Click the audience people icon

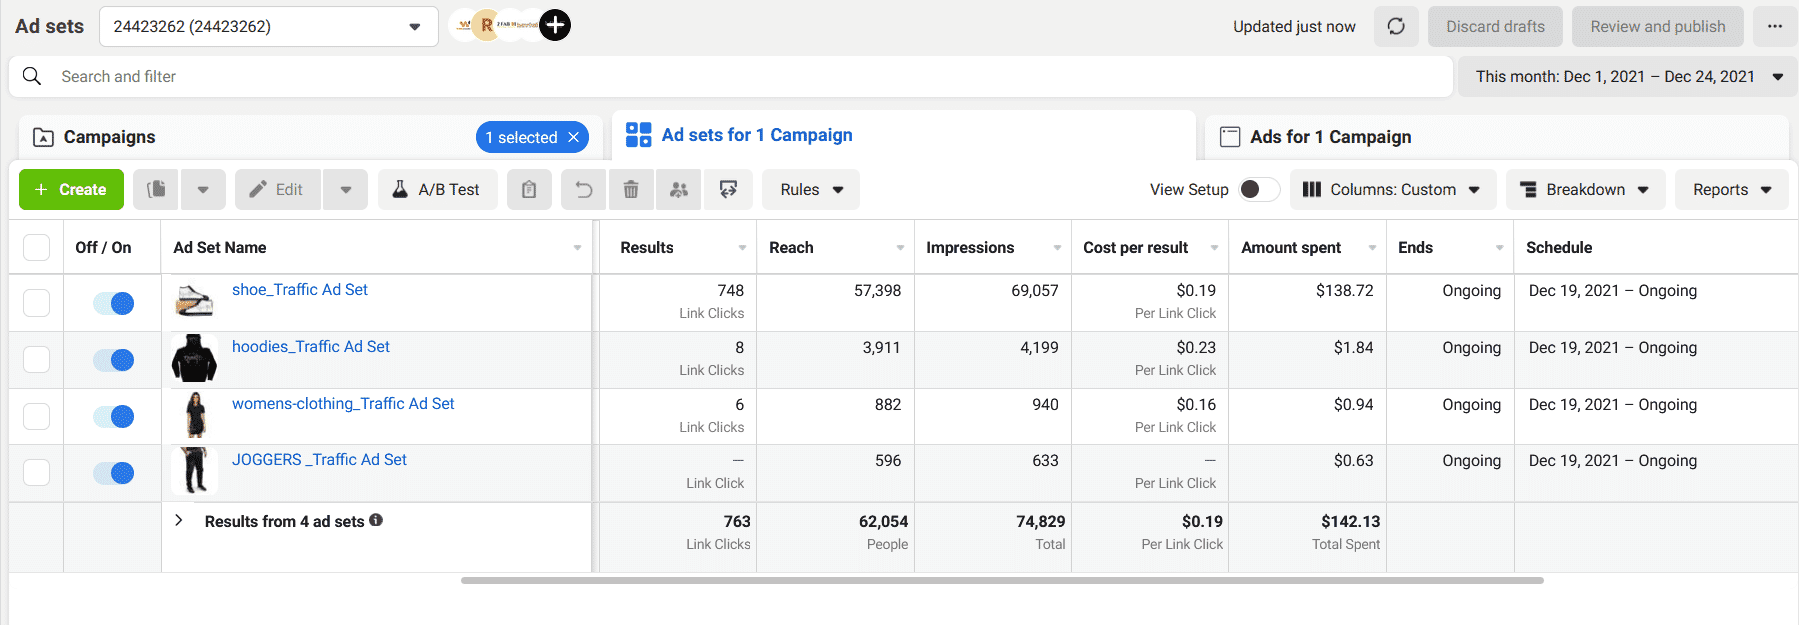[679, 189]
